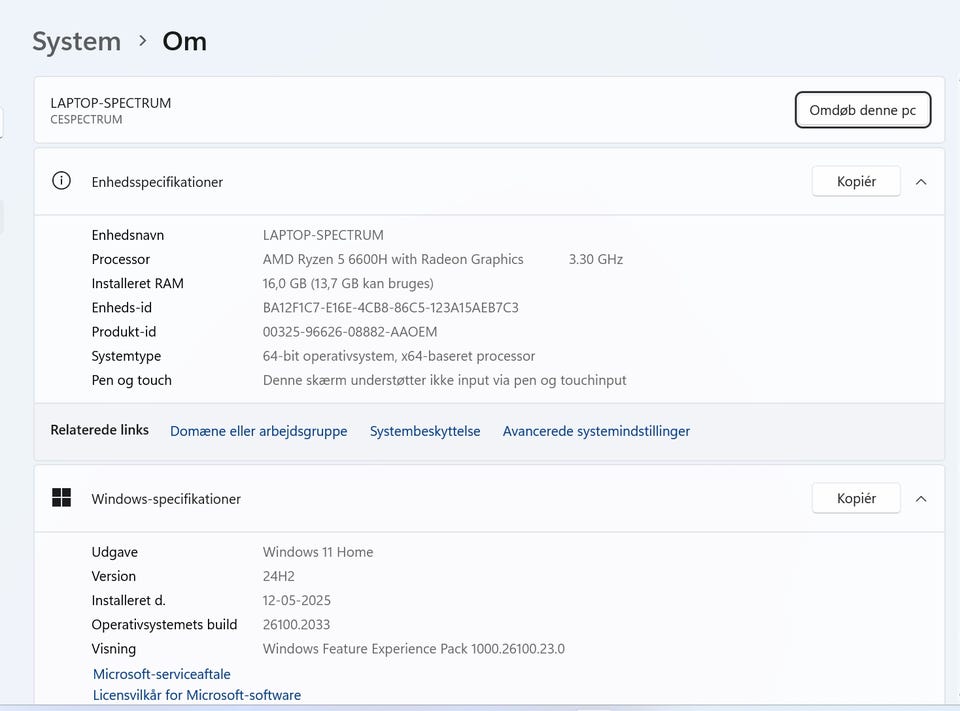Collapse the Enhedsspecifikationer section with its chevron

pos(921,182)
